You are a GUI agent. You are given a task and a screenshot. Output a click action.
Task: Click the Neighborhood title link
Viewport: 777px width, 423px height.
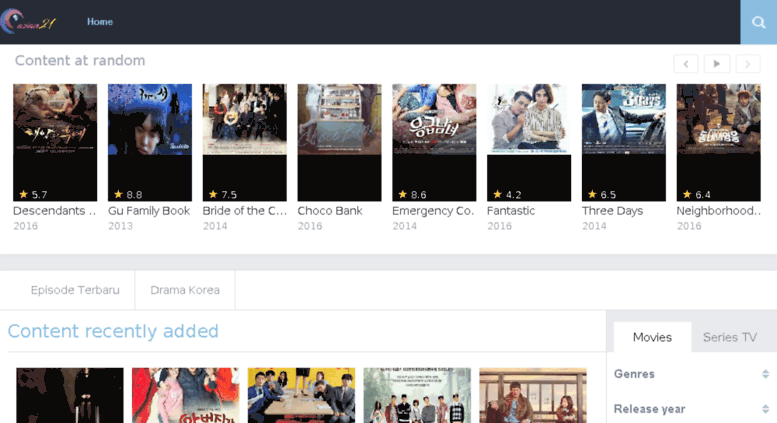click(719, 211)
